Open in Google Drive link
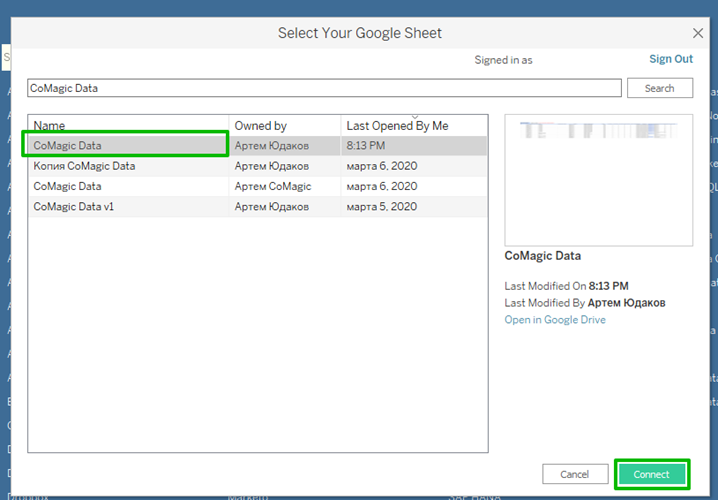The height and width of the screenshot is (500, 719). pos(555,320)
